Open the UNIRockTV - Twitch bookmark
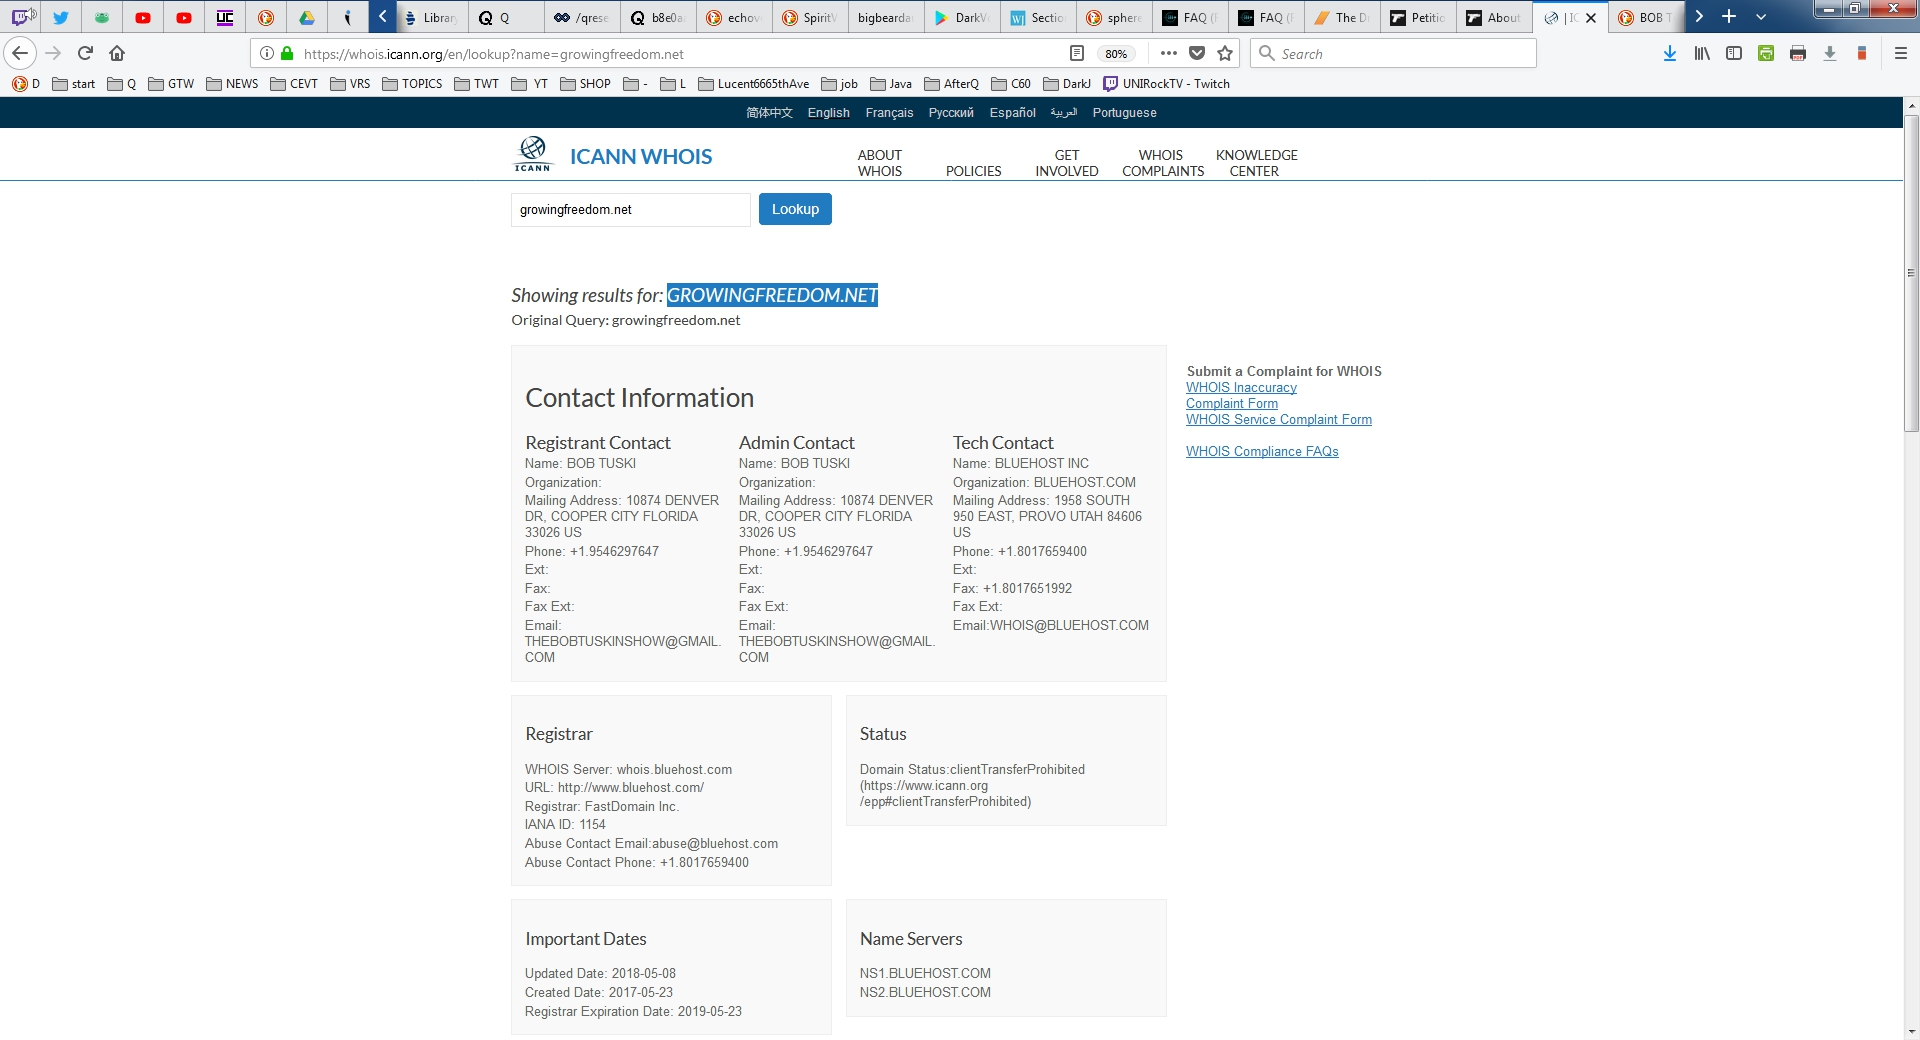 tap(1166, 84)
